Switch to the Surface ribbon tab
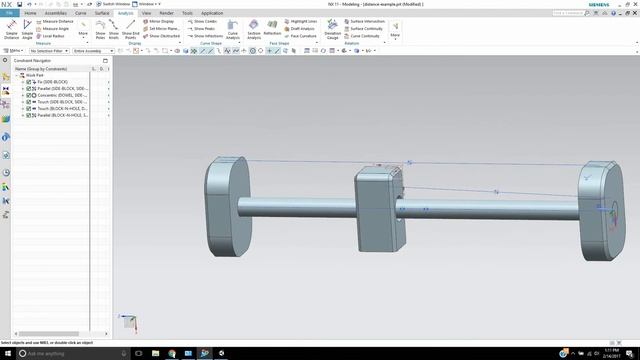 (102, 13)
